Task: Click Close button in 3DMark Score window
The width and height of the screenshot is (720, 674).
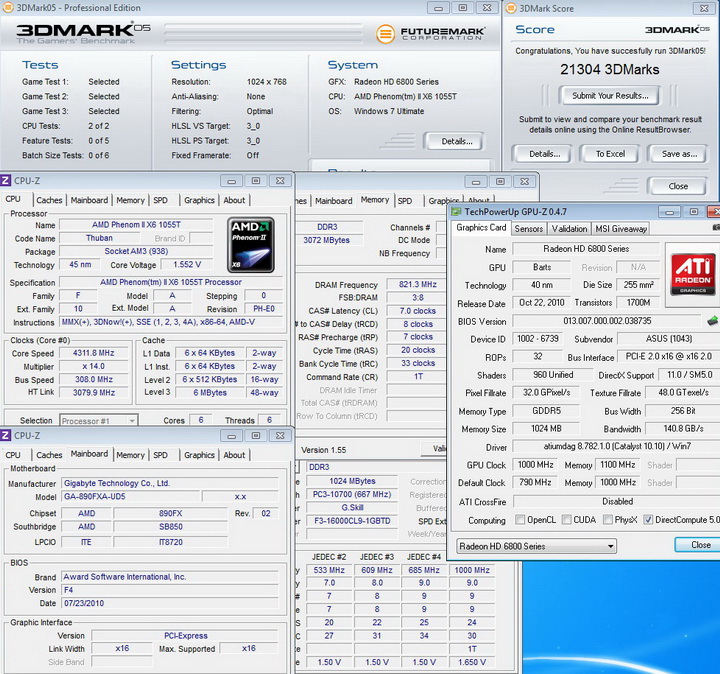Action: 678,186
